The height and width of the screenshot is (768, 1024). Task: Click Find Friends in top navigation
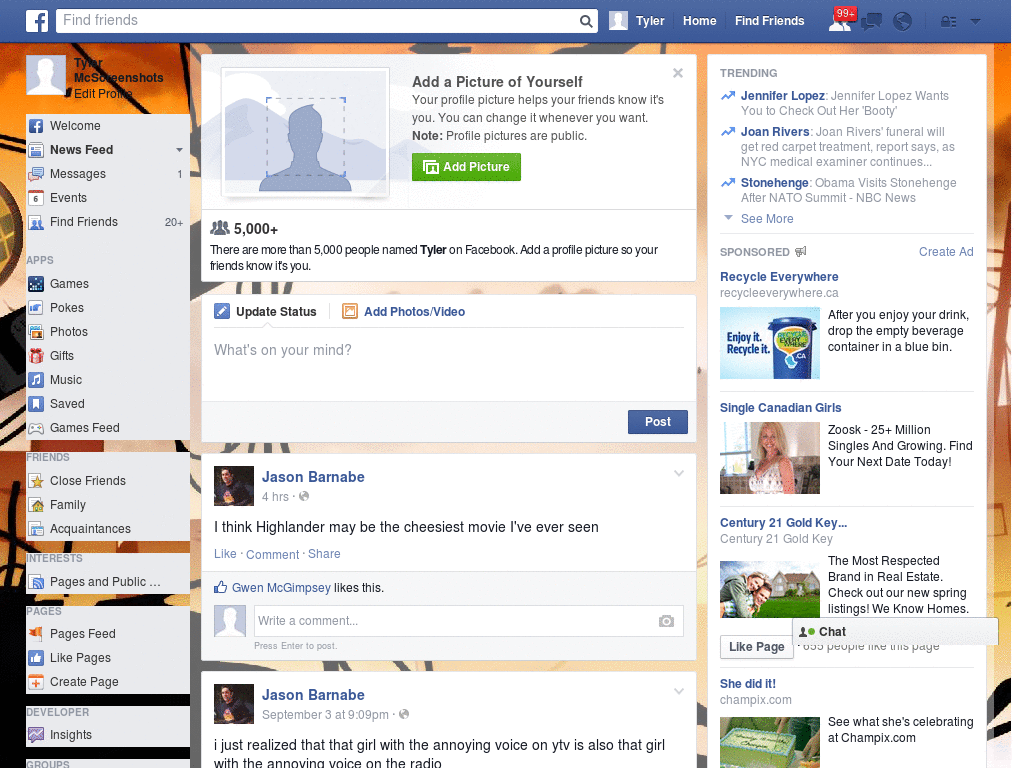click(769, 21)
